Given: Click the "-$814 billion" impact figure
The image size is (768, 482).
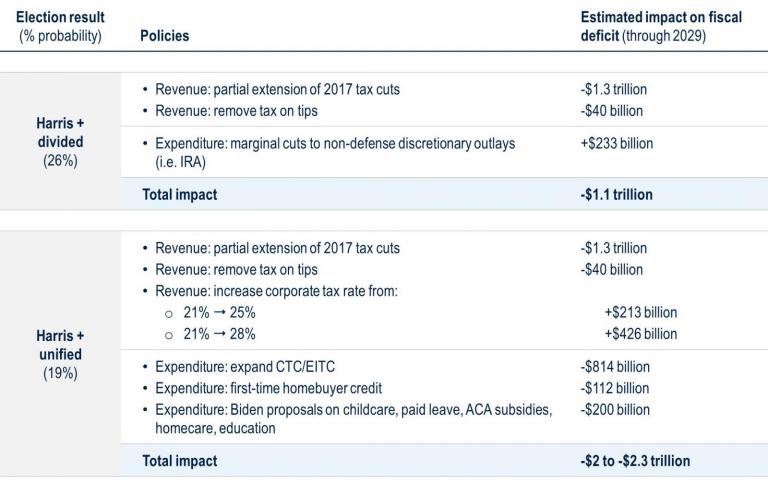Looking at the screenshot, I should click(615, 367).
